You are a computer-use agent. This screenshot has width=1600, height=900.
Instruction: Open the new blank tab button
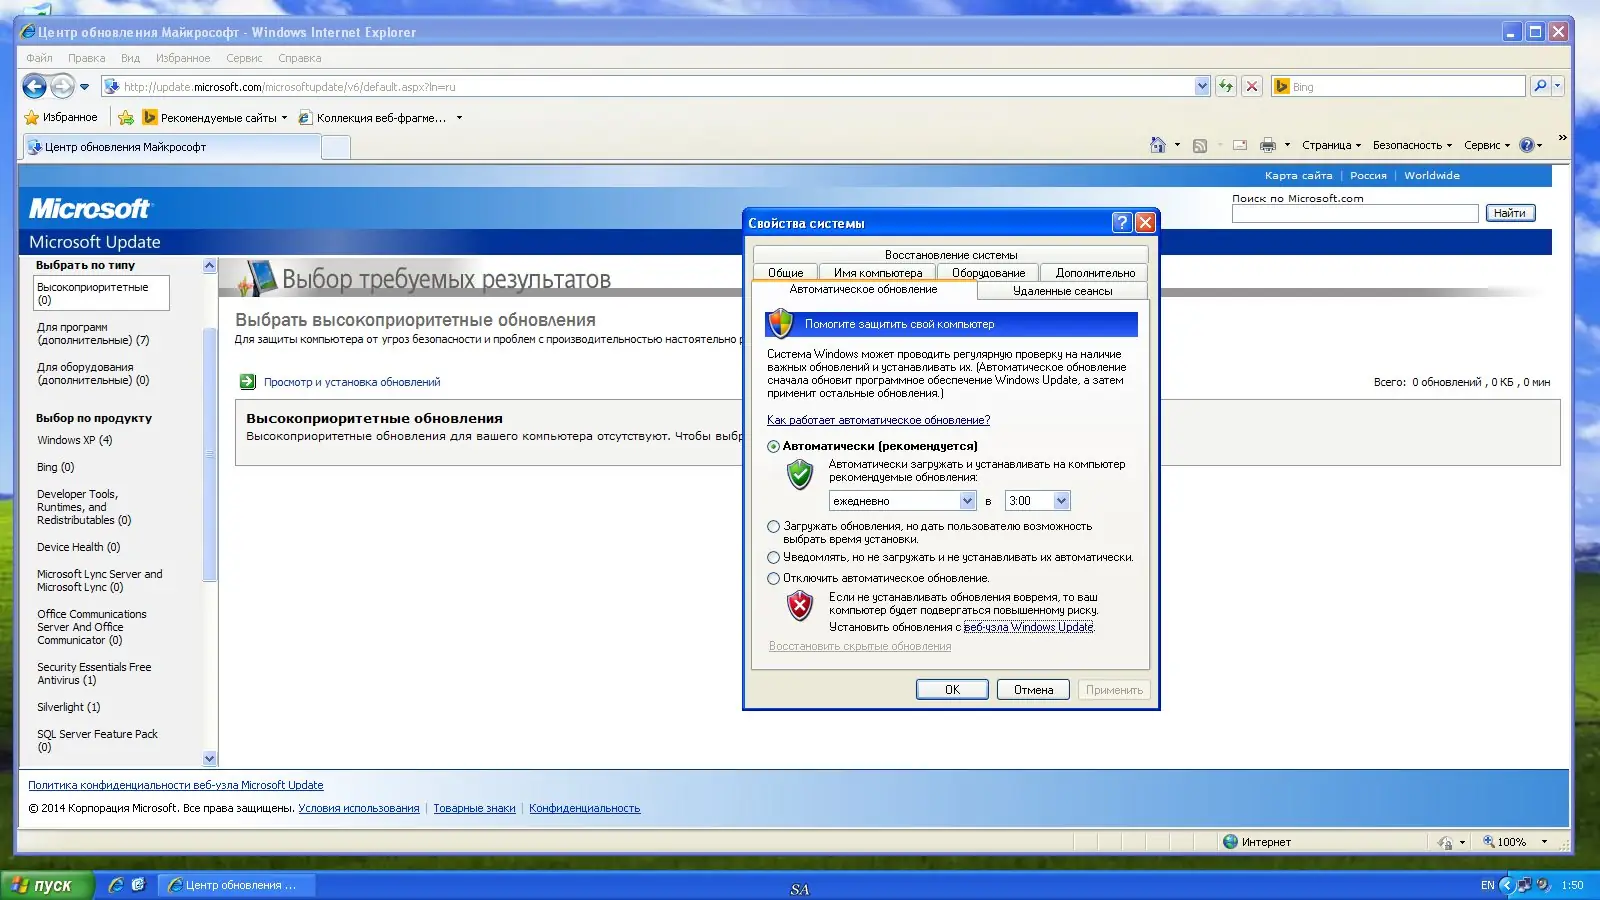(336, 147)
